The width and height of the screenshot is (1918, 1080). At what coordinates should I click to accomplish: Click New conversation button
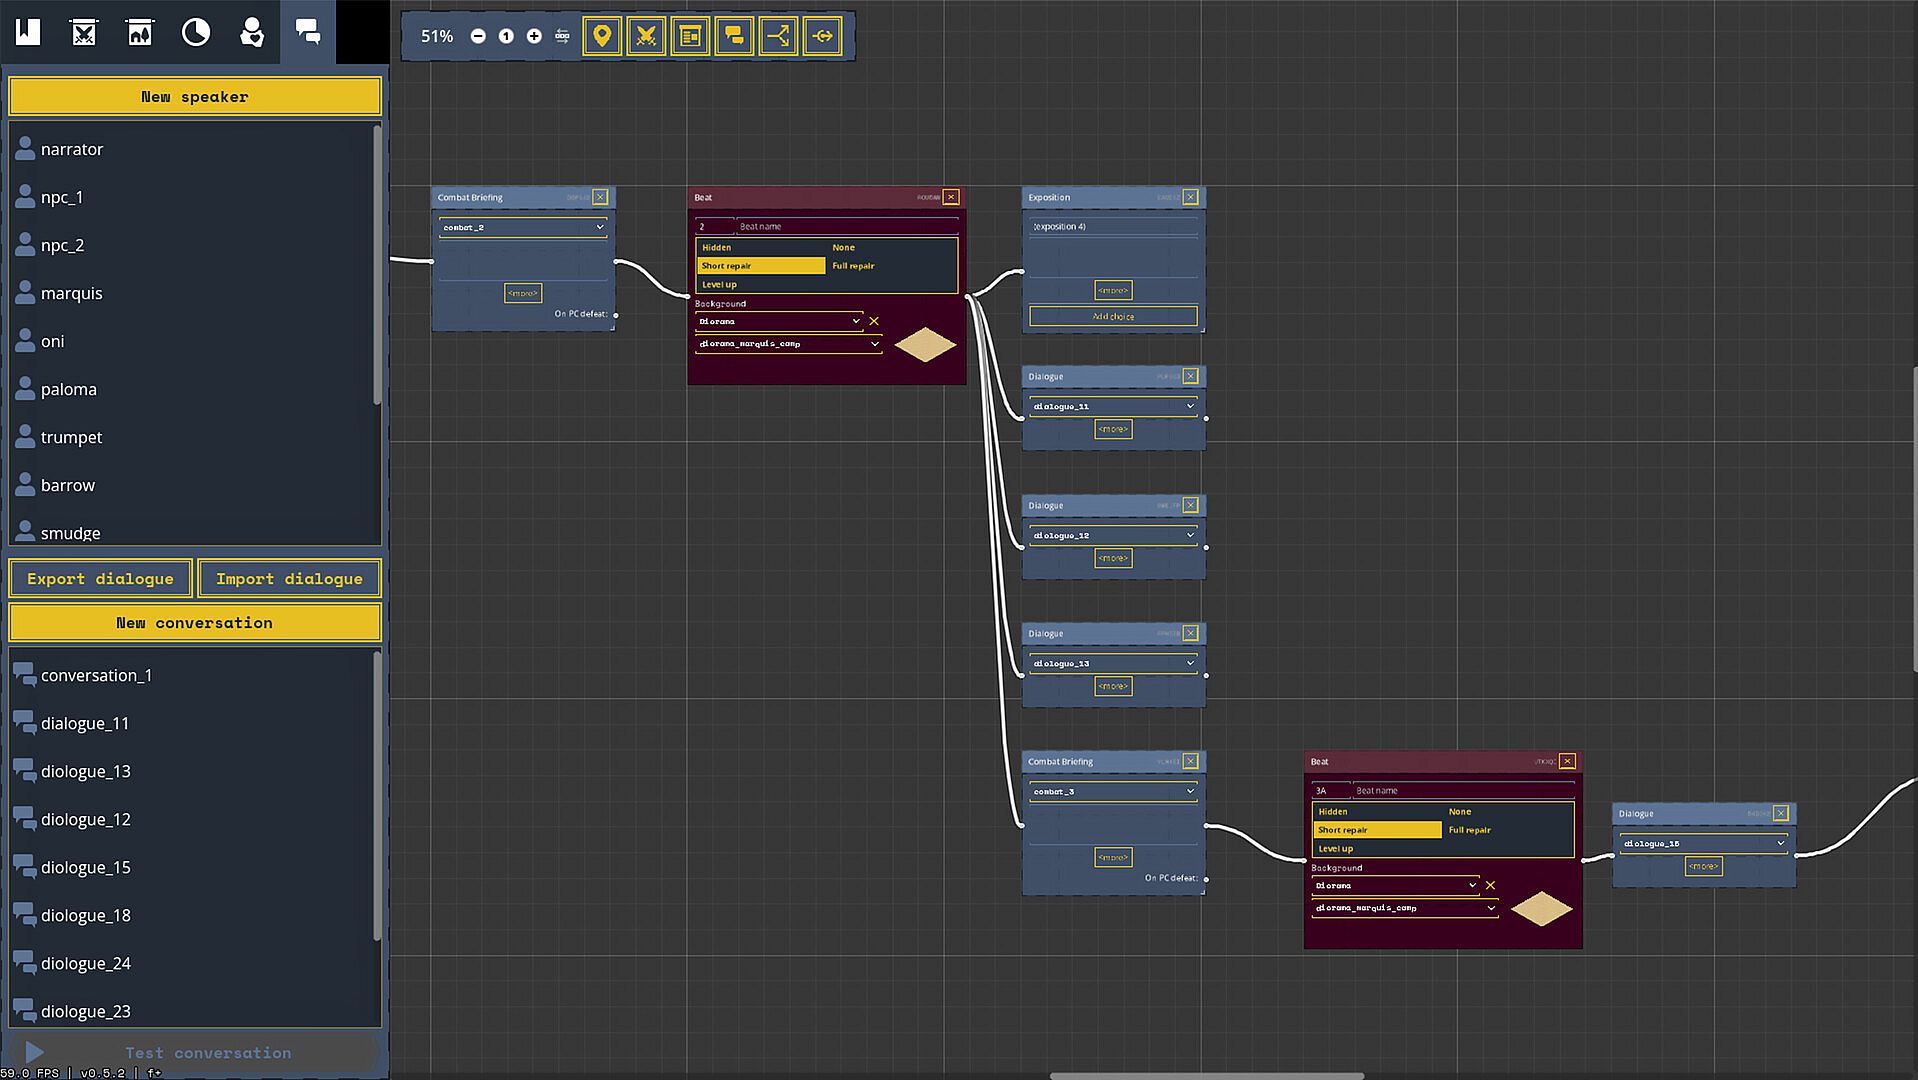(195, 623)
